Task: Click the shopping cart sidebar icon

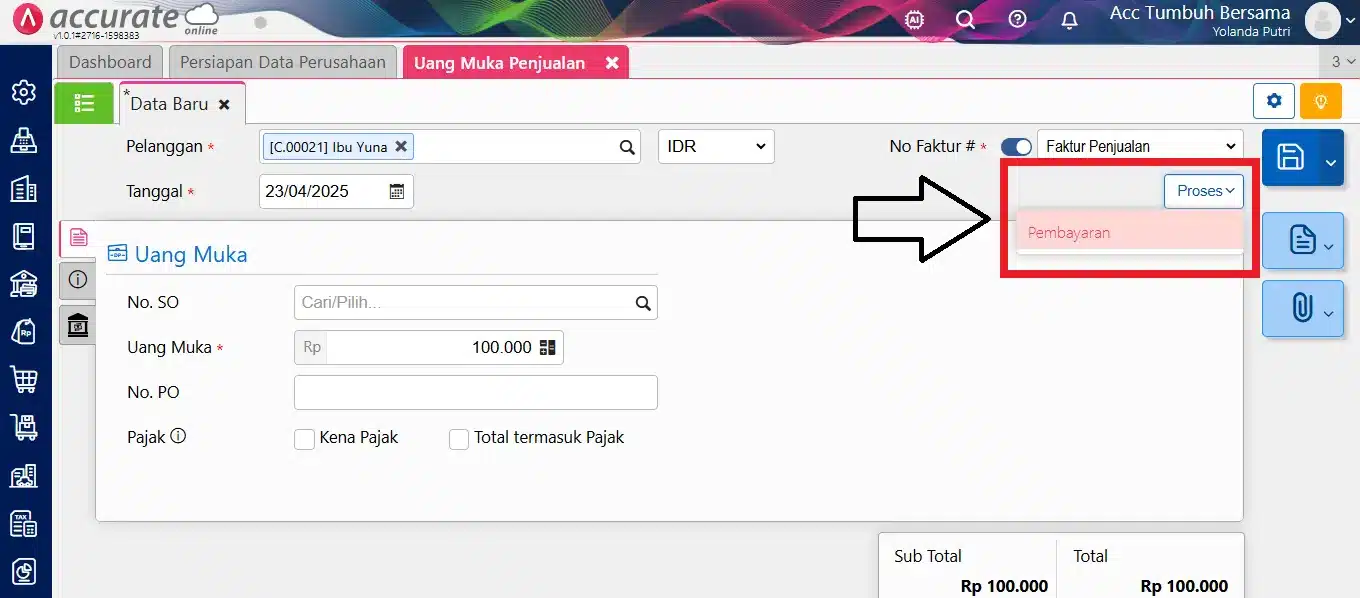Action: 24,379
